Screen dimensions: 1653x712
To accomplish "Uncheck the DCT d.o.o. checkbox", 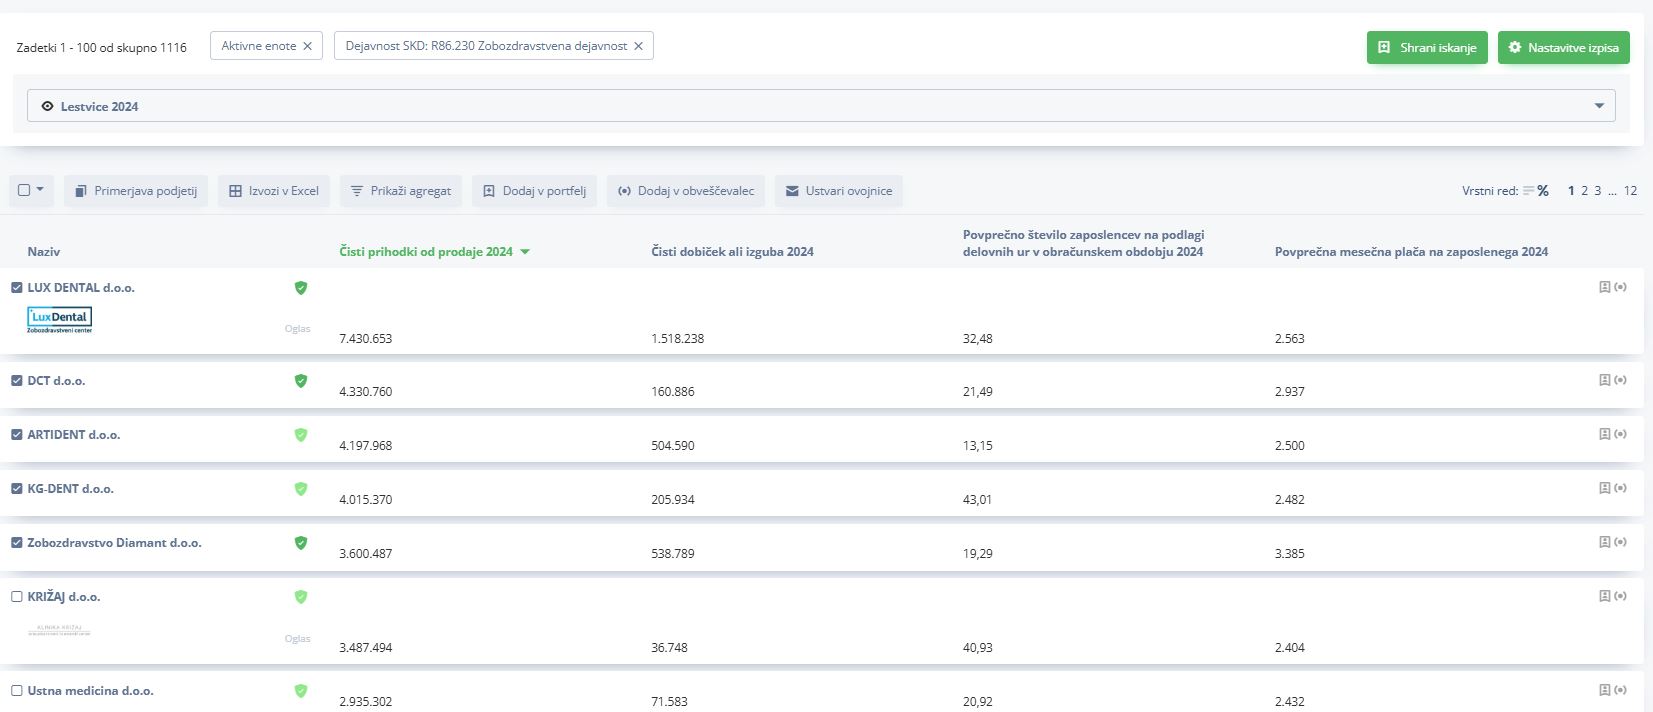I will click(16, 381).
